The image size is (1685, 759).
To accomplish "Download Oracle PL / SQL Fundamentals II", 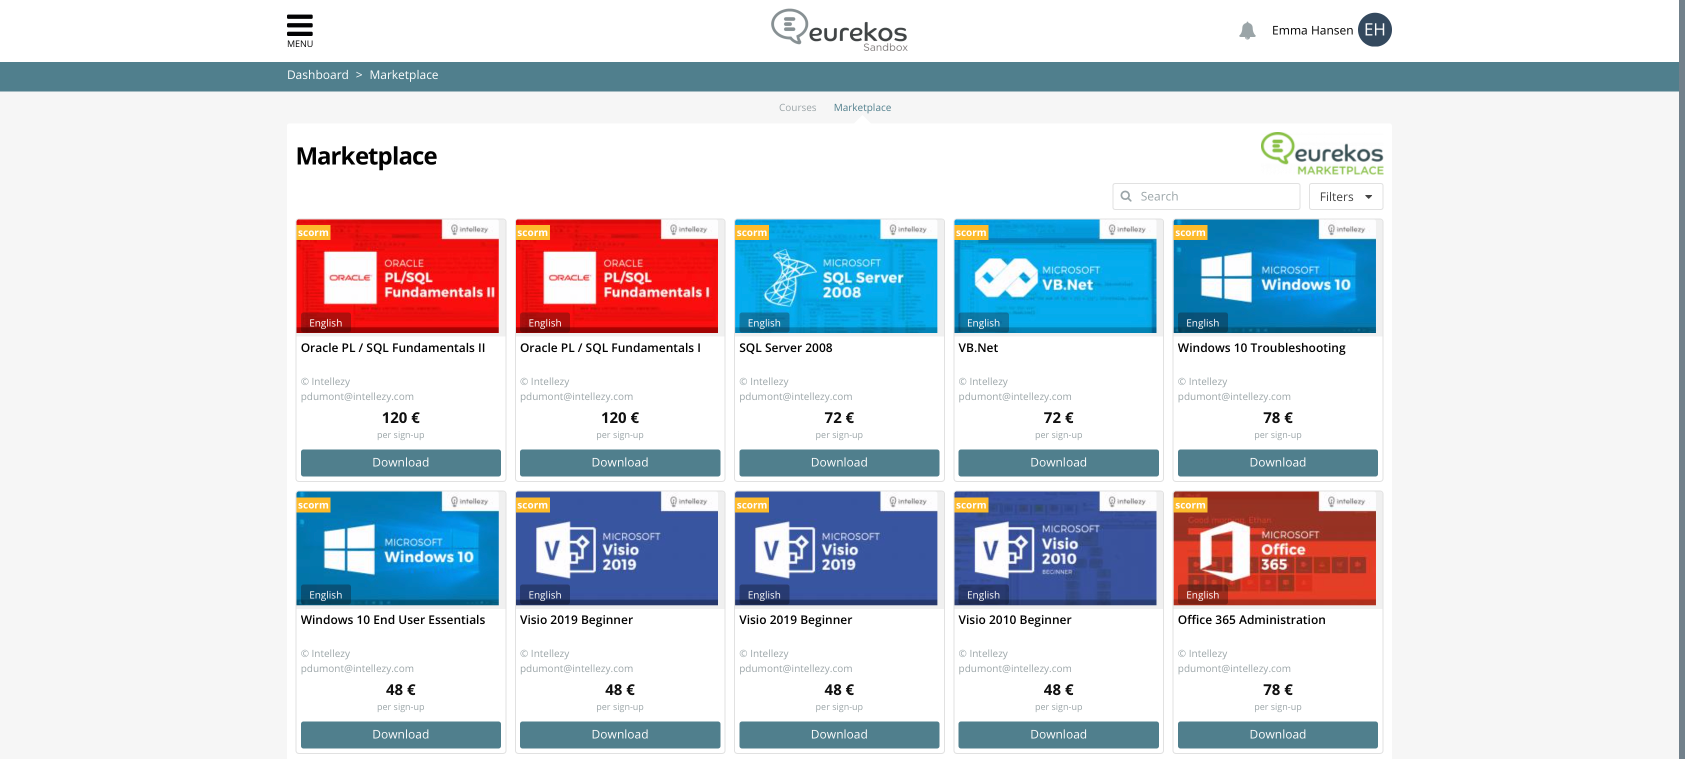I will pos(401,462).
